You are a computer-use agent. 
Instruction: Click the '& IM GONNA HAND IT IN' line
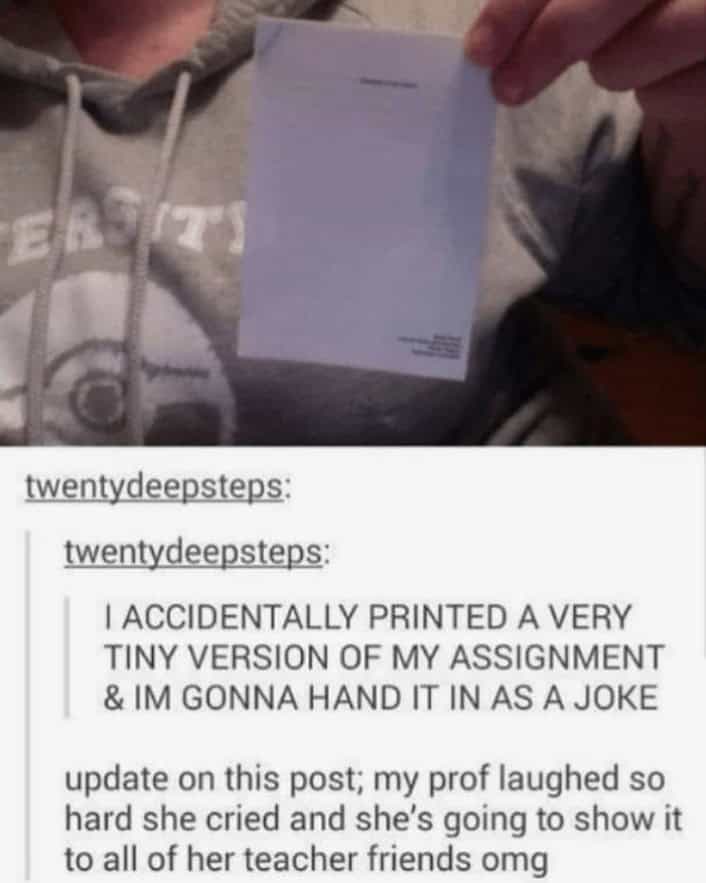click(381, 698)
